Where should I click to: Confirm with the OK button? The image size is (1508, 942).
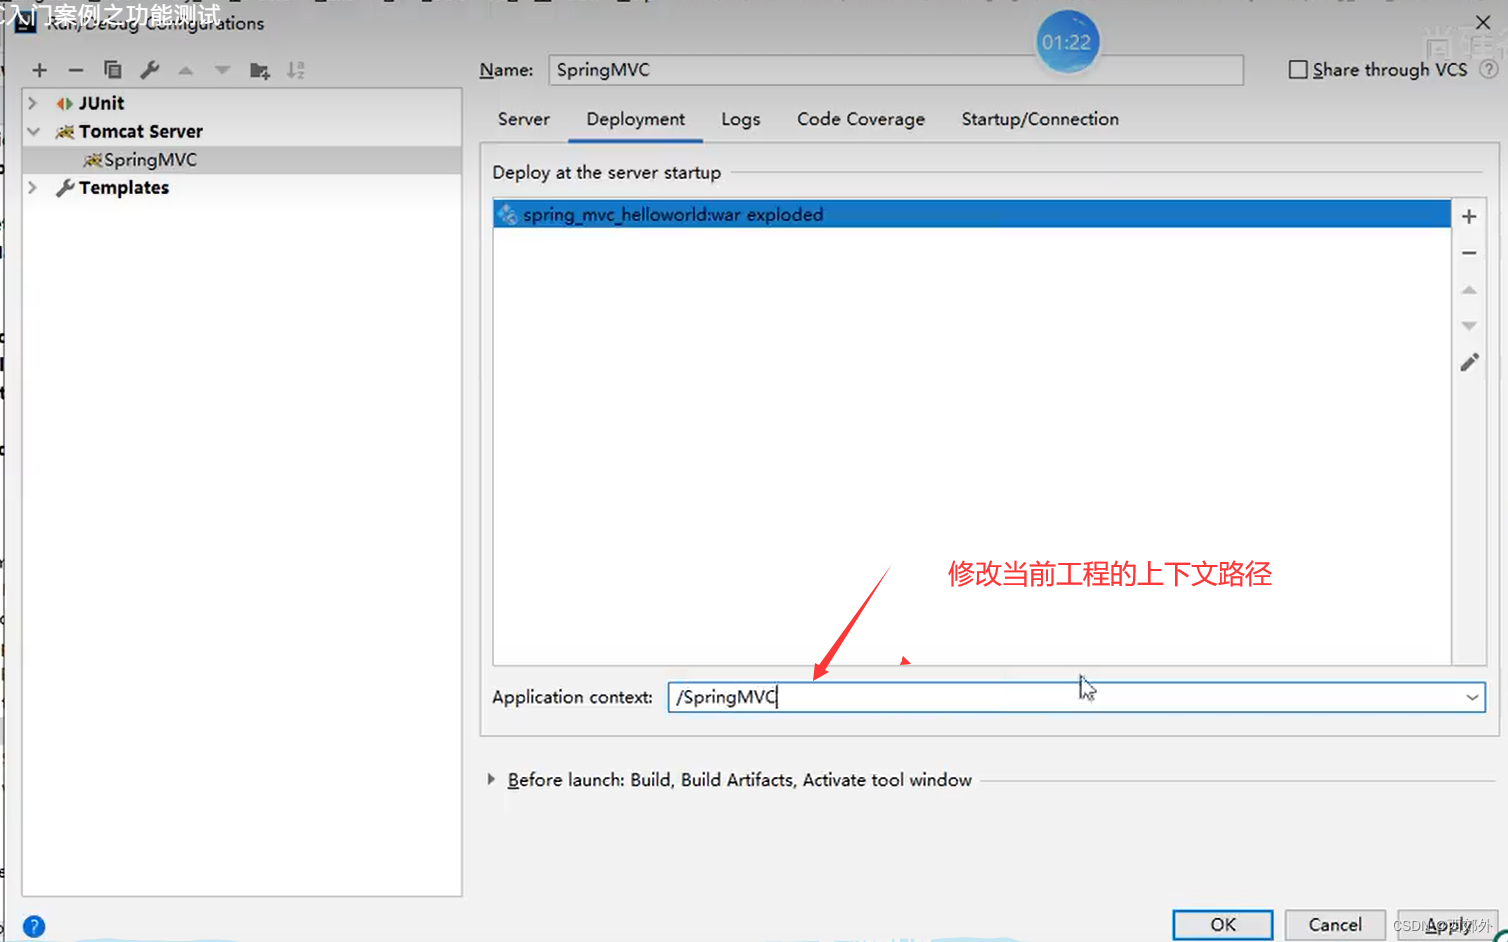click(x=1223, y=925)
